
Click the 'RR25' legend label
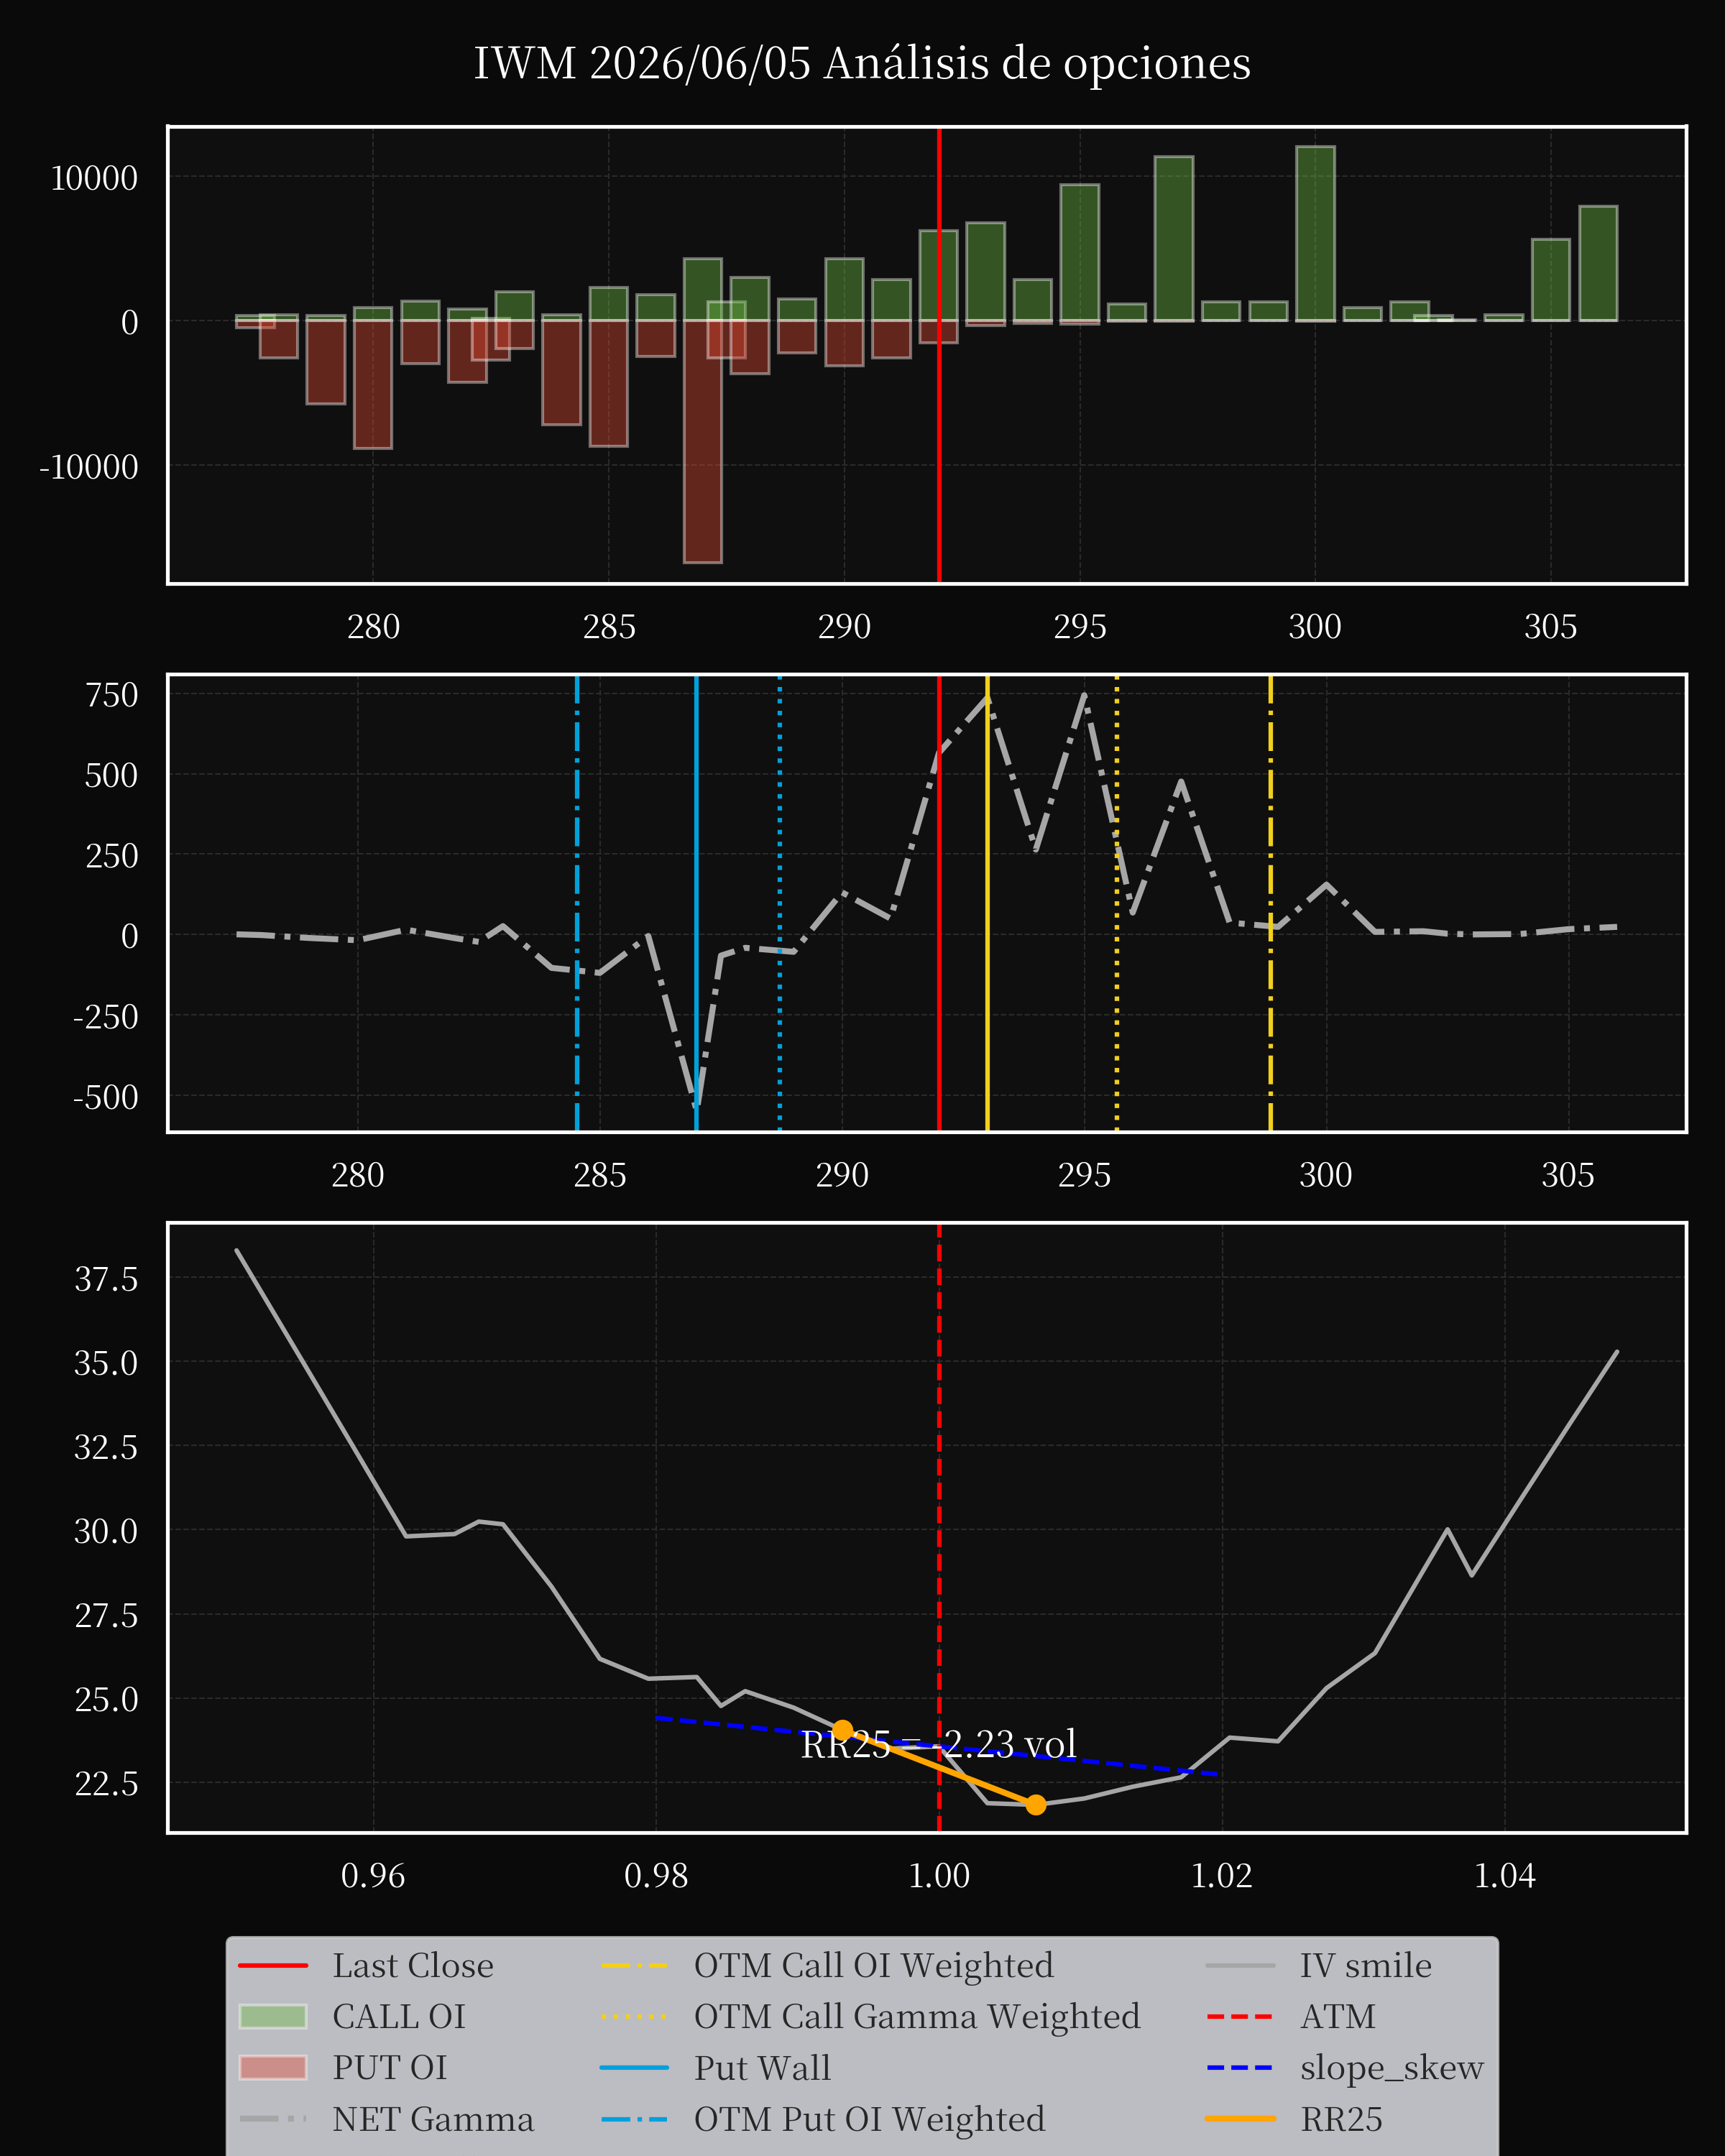point(1341,2118)
